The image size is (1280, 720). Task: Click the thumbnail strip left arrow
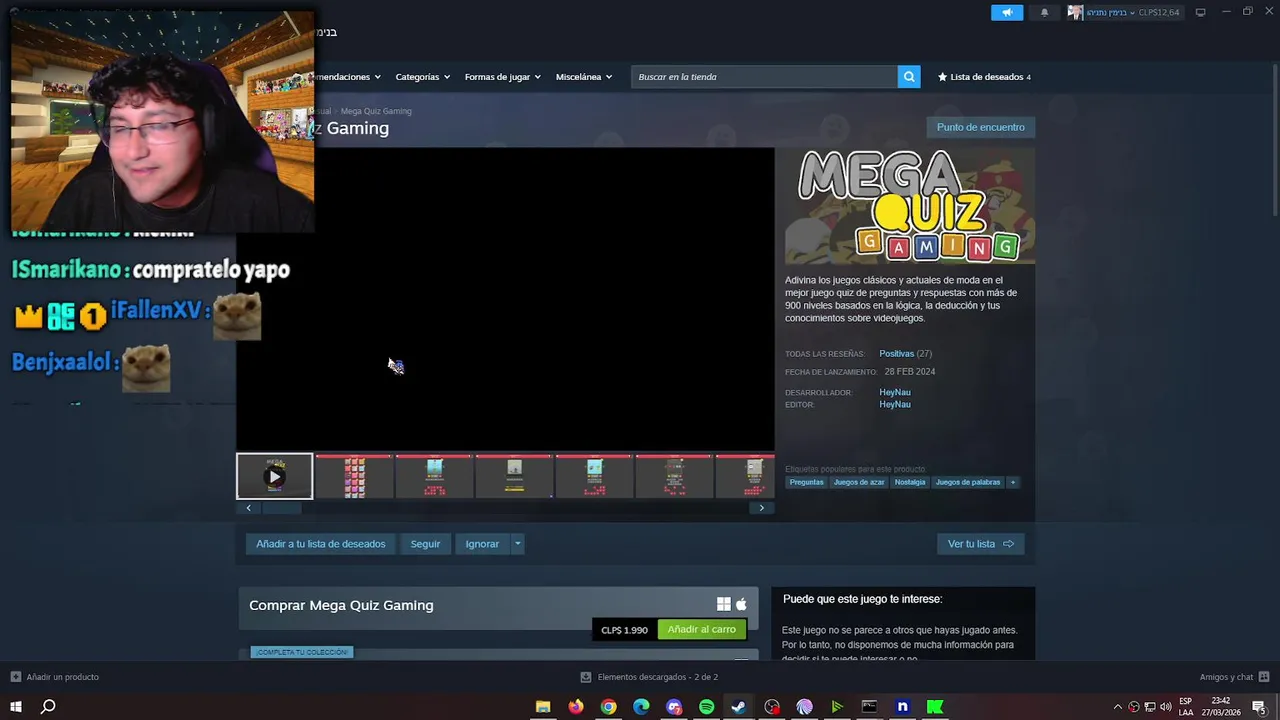click(248, 508)
